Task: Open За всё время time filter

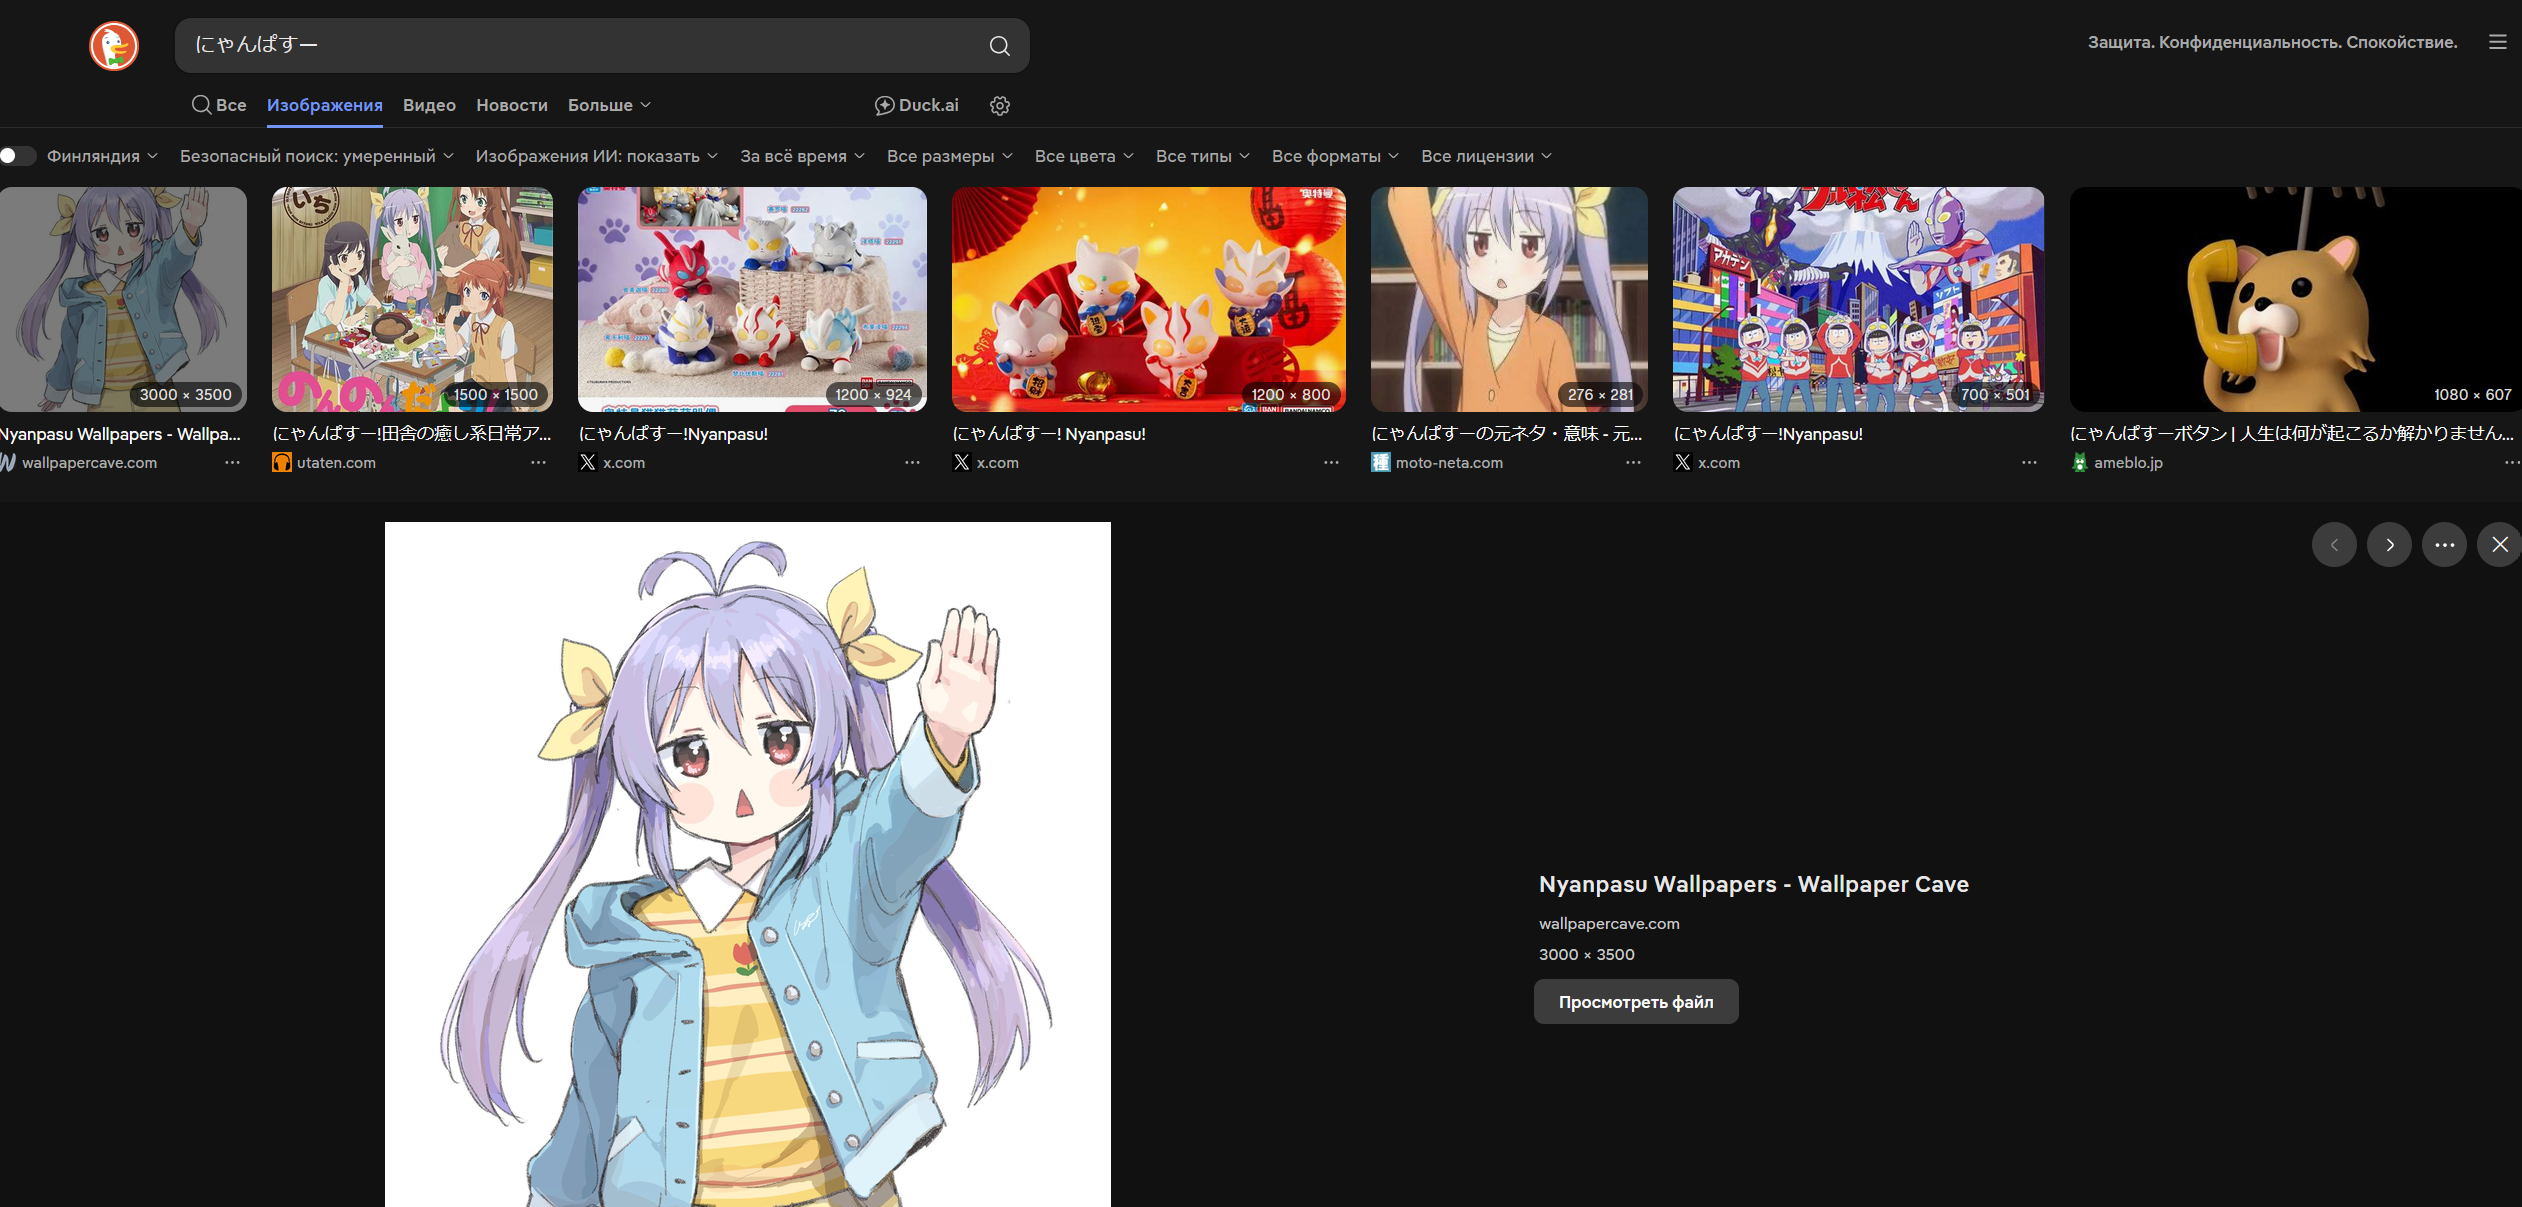Action: tap(802, 156)
